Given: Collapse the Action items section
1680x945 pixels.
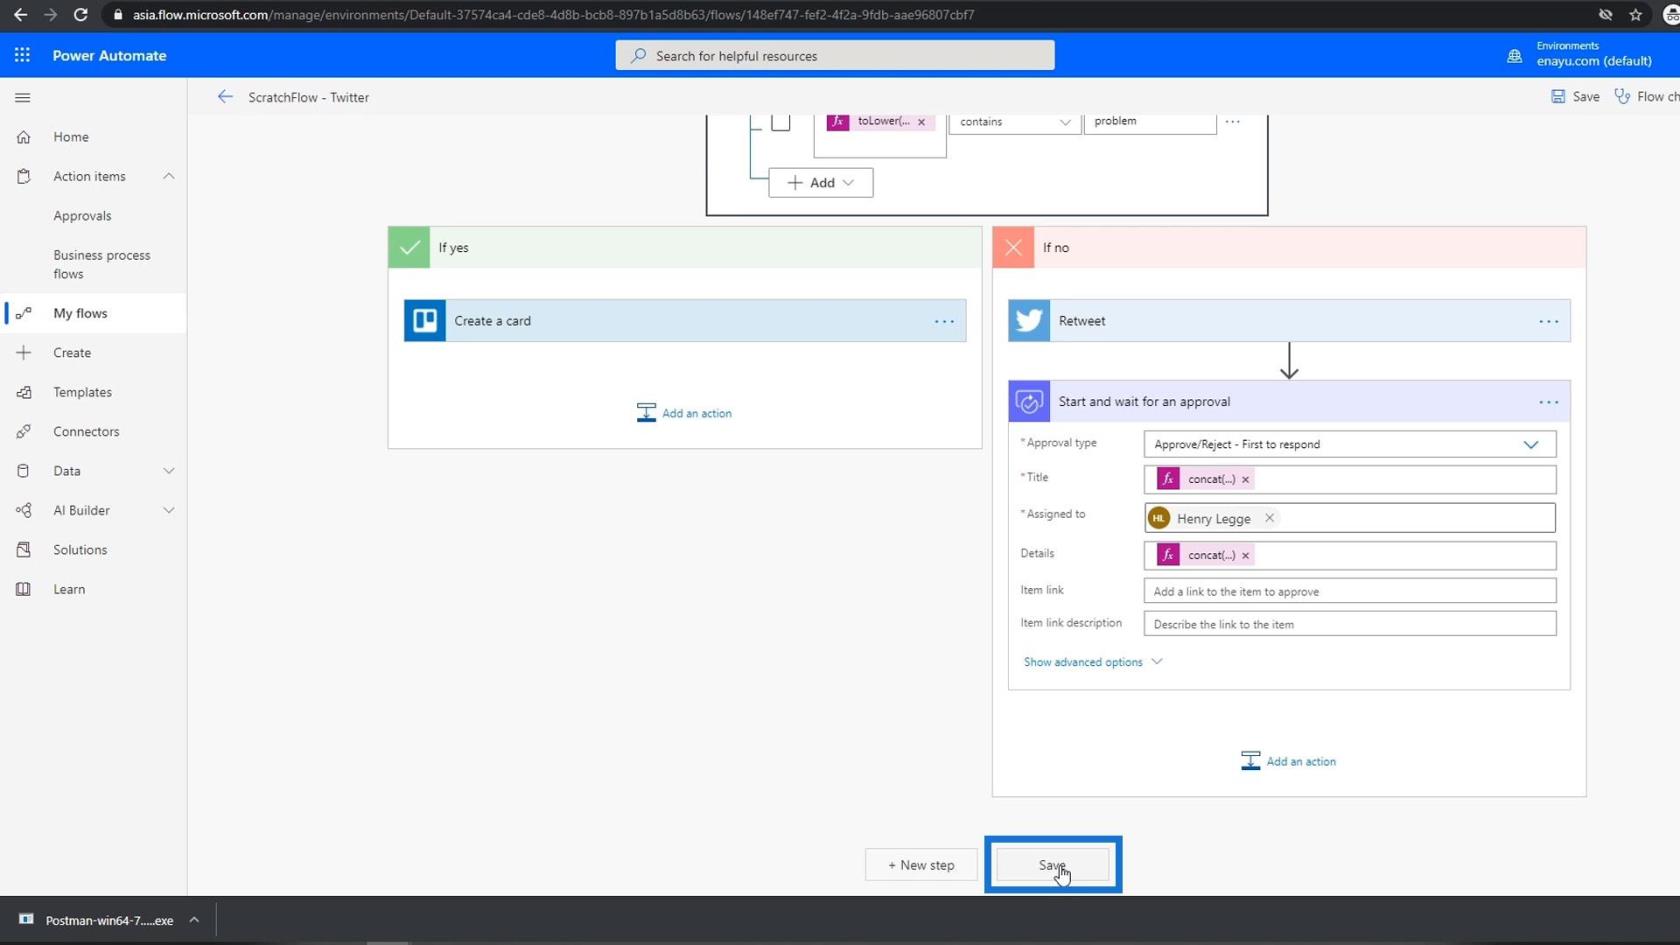Looking at the screenshot, I should point(168,176).
